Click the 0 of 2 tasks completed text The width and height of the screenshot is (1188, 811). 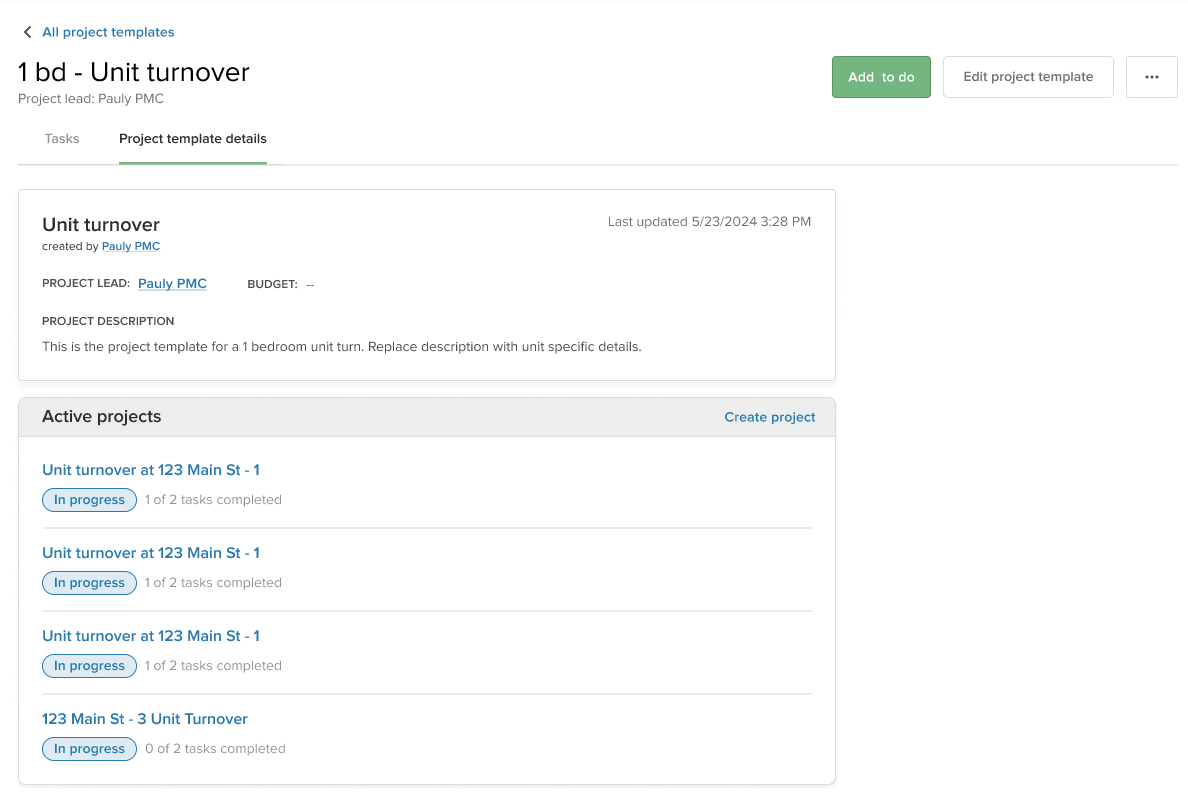215,749
